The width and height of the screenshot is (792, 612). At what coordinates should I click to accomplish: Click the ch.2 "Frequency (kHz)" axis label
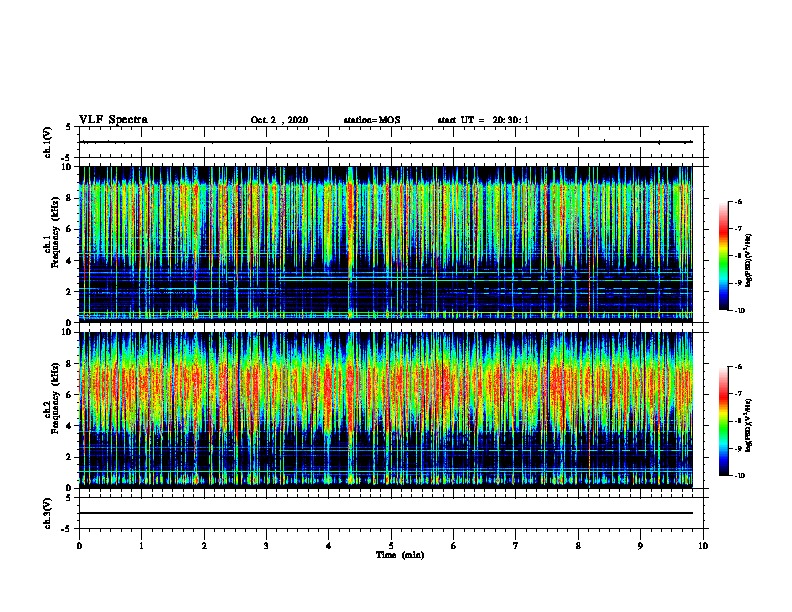(x=55, y=398)
